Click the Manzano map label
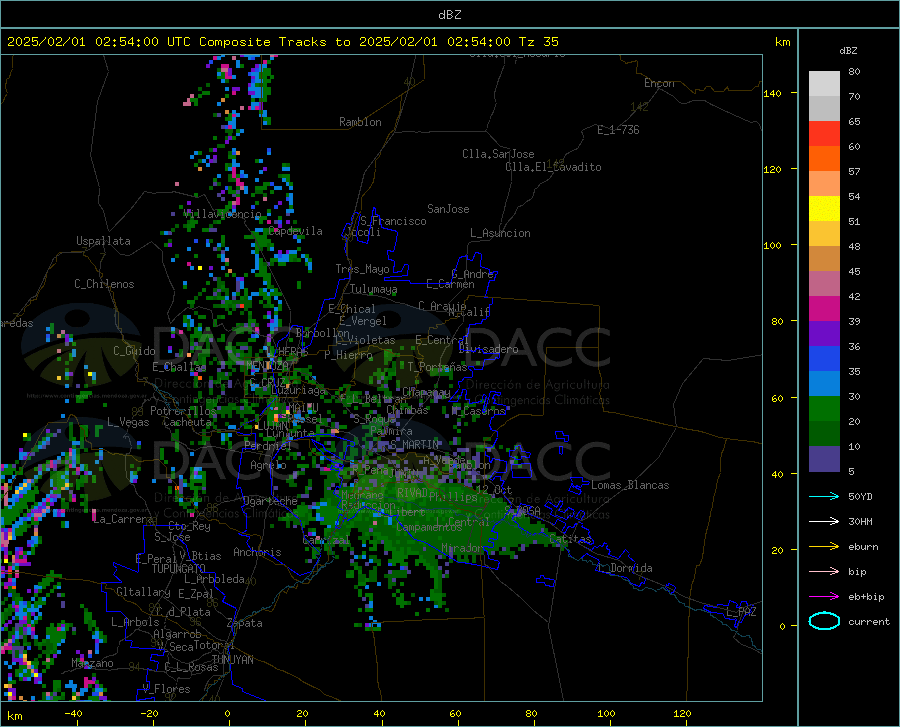Screen dimensions: 900x727 pos(92,663)
